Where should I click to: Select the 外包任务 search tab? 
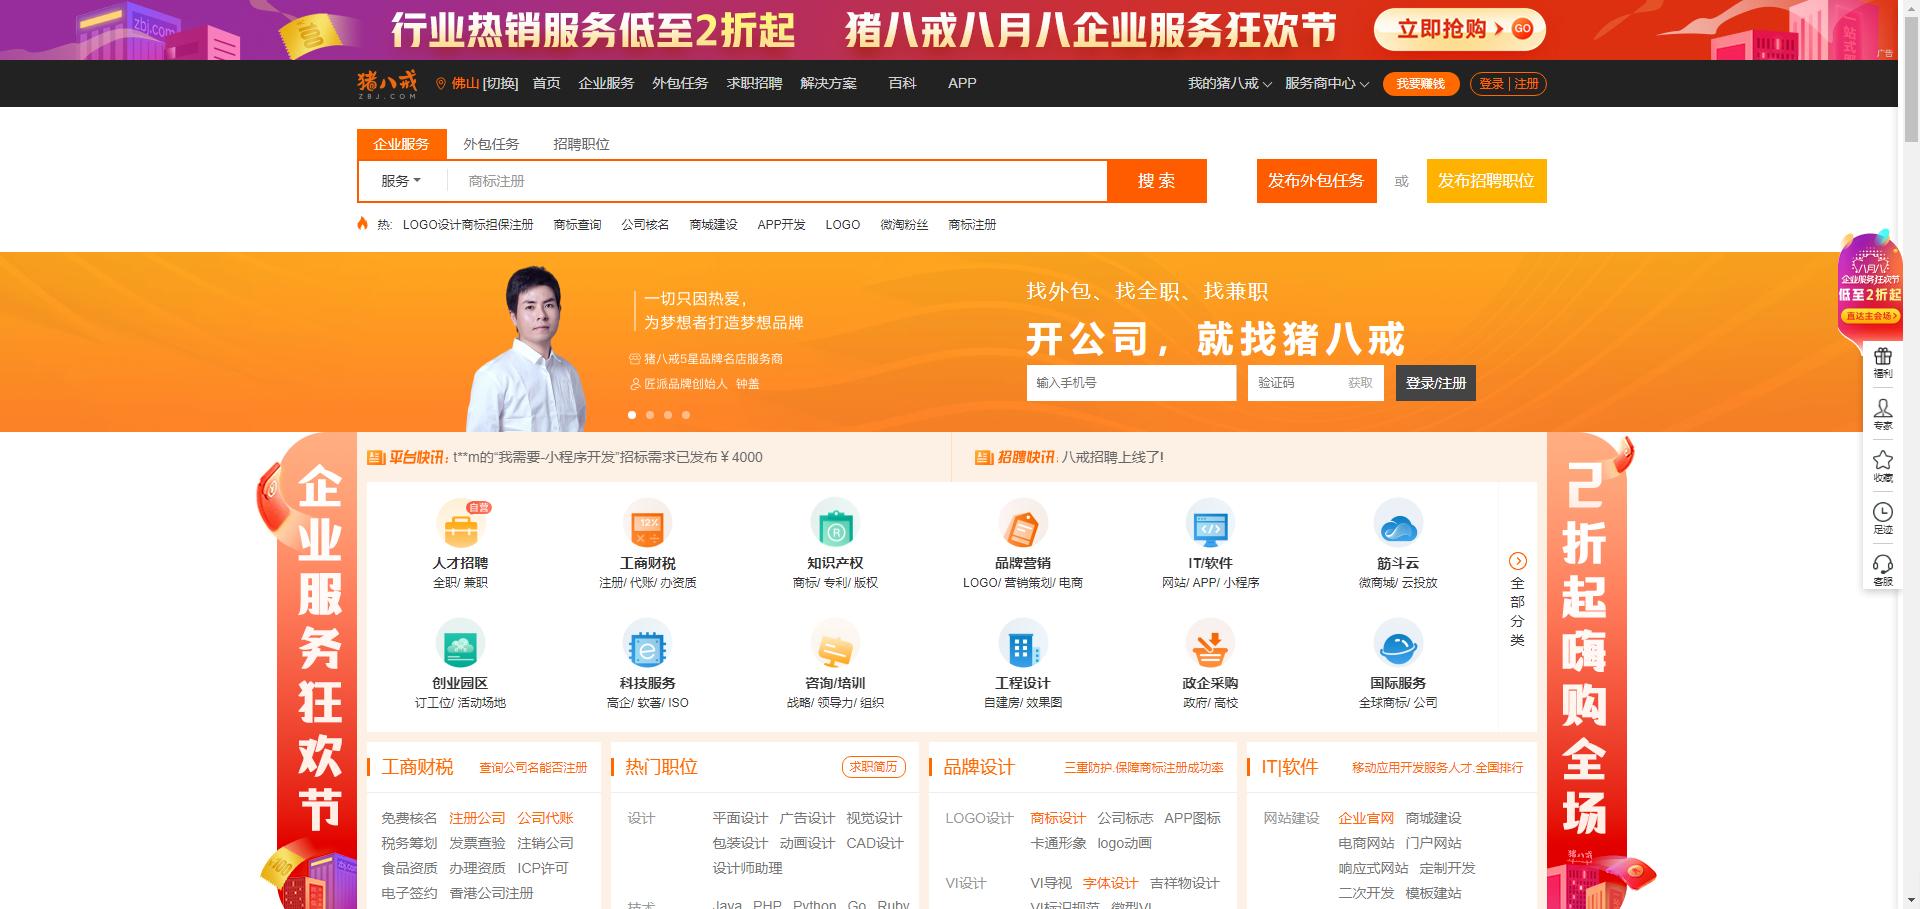[491, 144]
